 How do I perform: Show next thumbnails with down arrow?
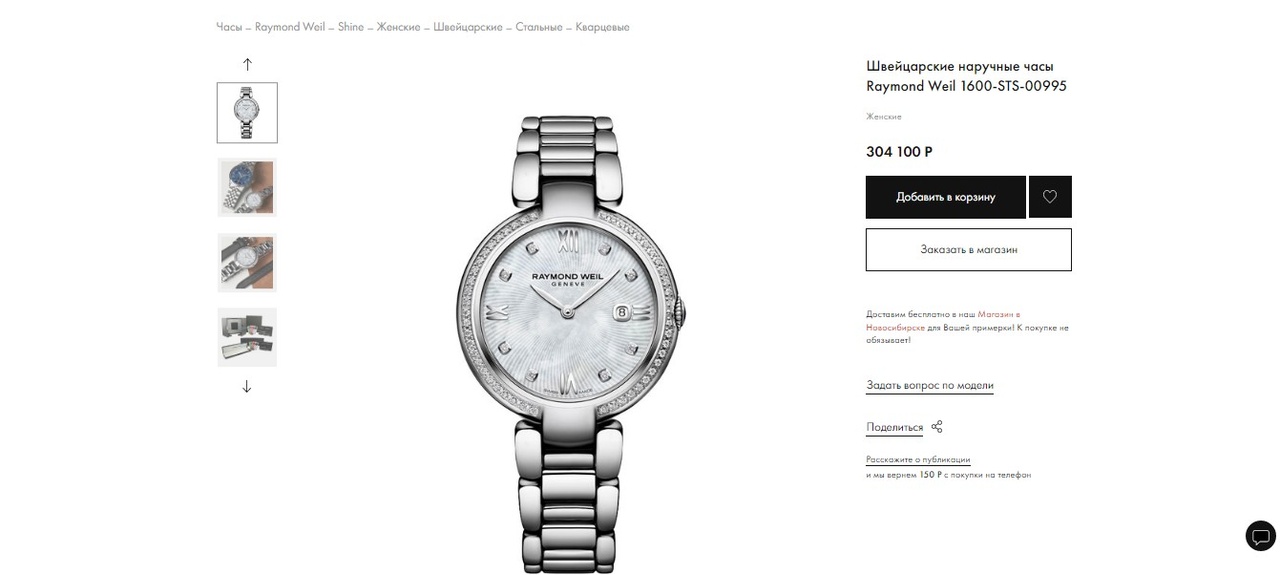point(247,386)
